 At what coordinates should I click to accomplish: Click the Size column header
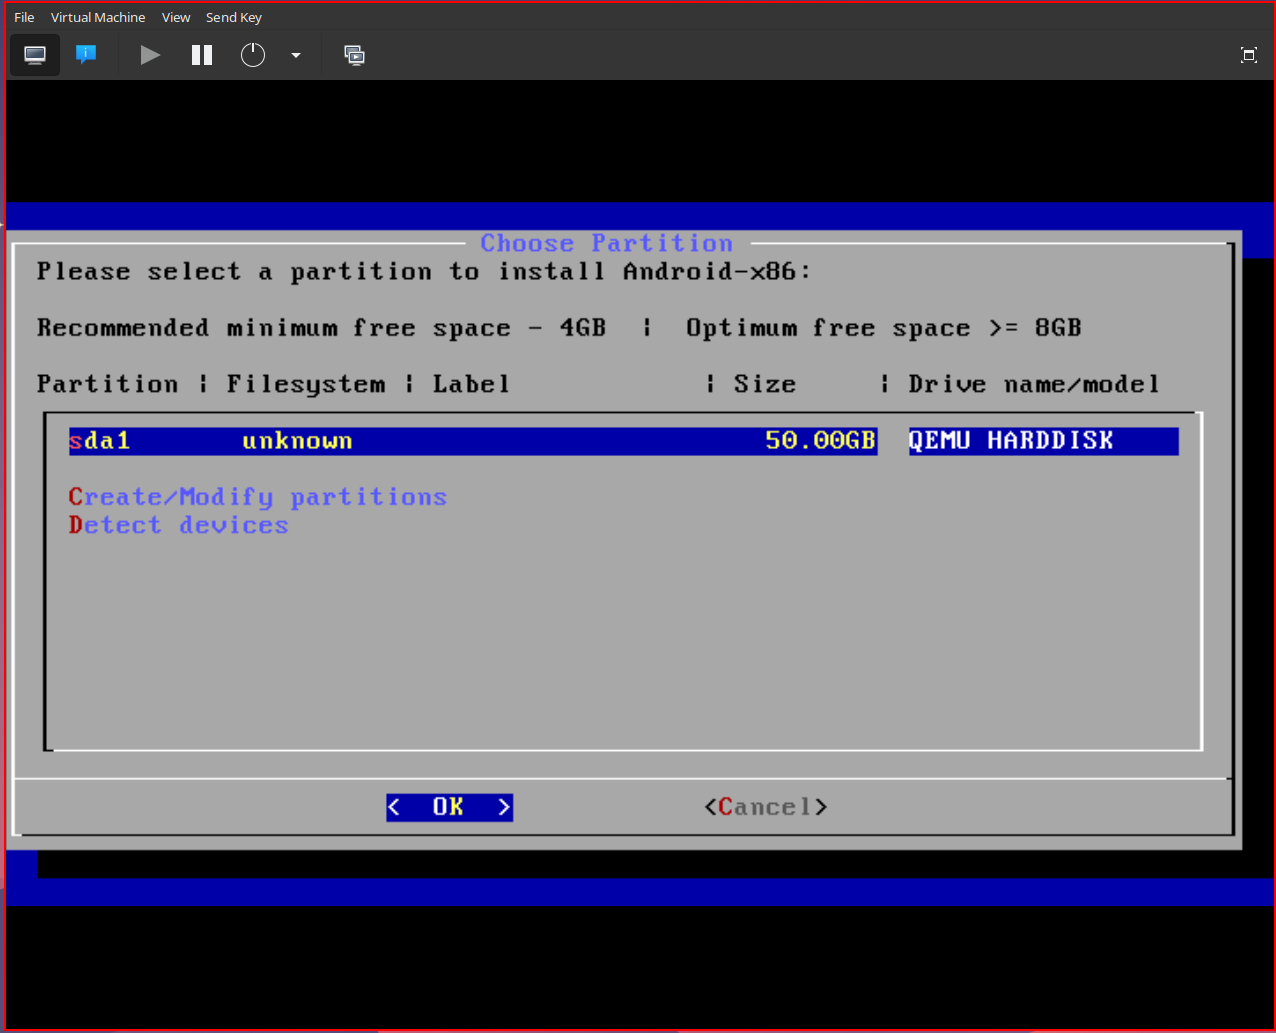[764, 384]
